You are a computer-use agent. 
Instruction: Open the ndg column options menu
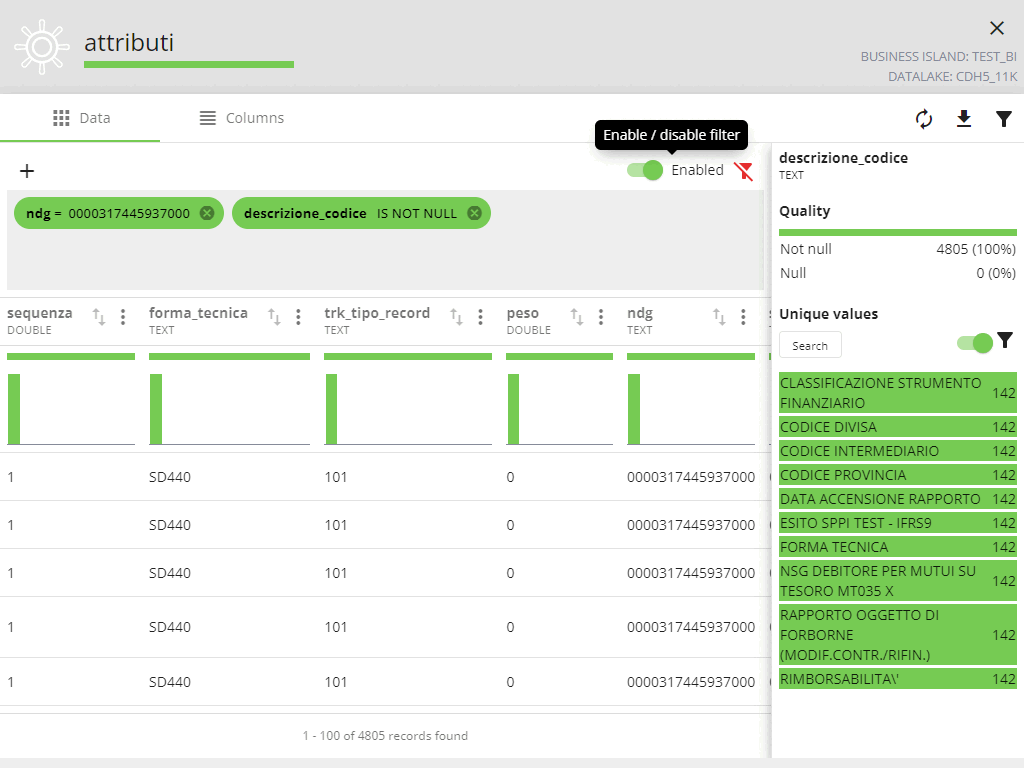pyautogui.click(x=743, y=317)
